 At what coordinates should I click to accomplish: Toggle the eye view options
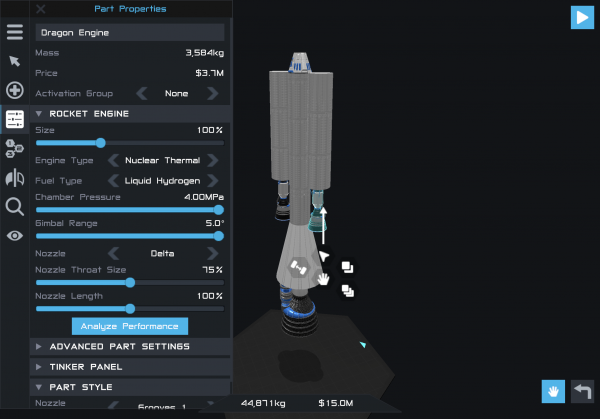tap(14, 236)
